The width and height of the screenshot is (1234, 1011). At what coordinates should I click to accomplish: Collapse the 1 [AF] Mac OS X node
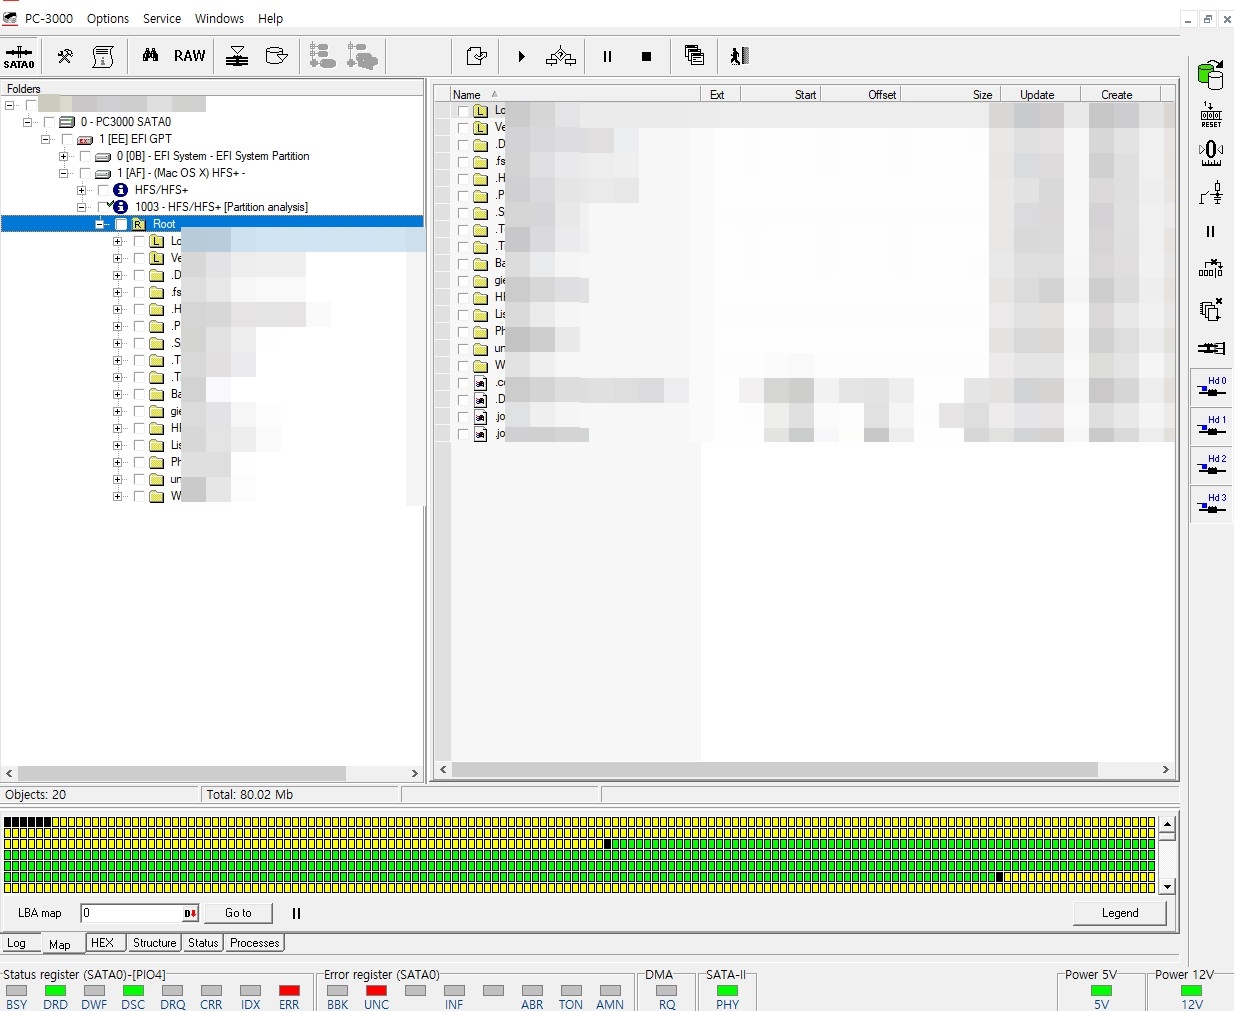[x=64, y=173]
